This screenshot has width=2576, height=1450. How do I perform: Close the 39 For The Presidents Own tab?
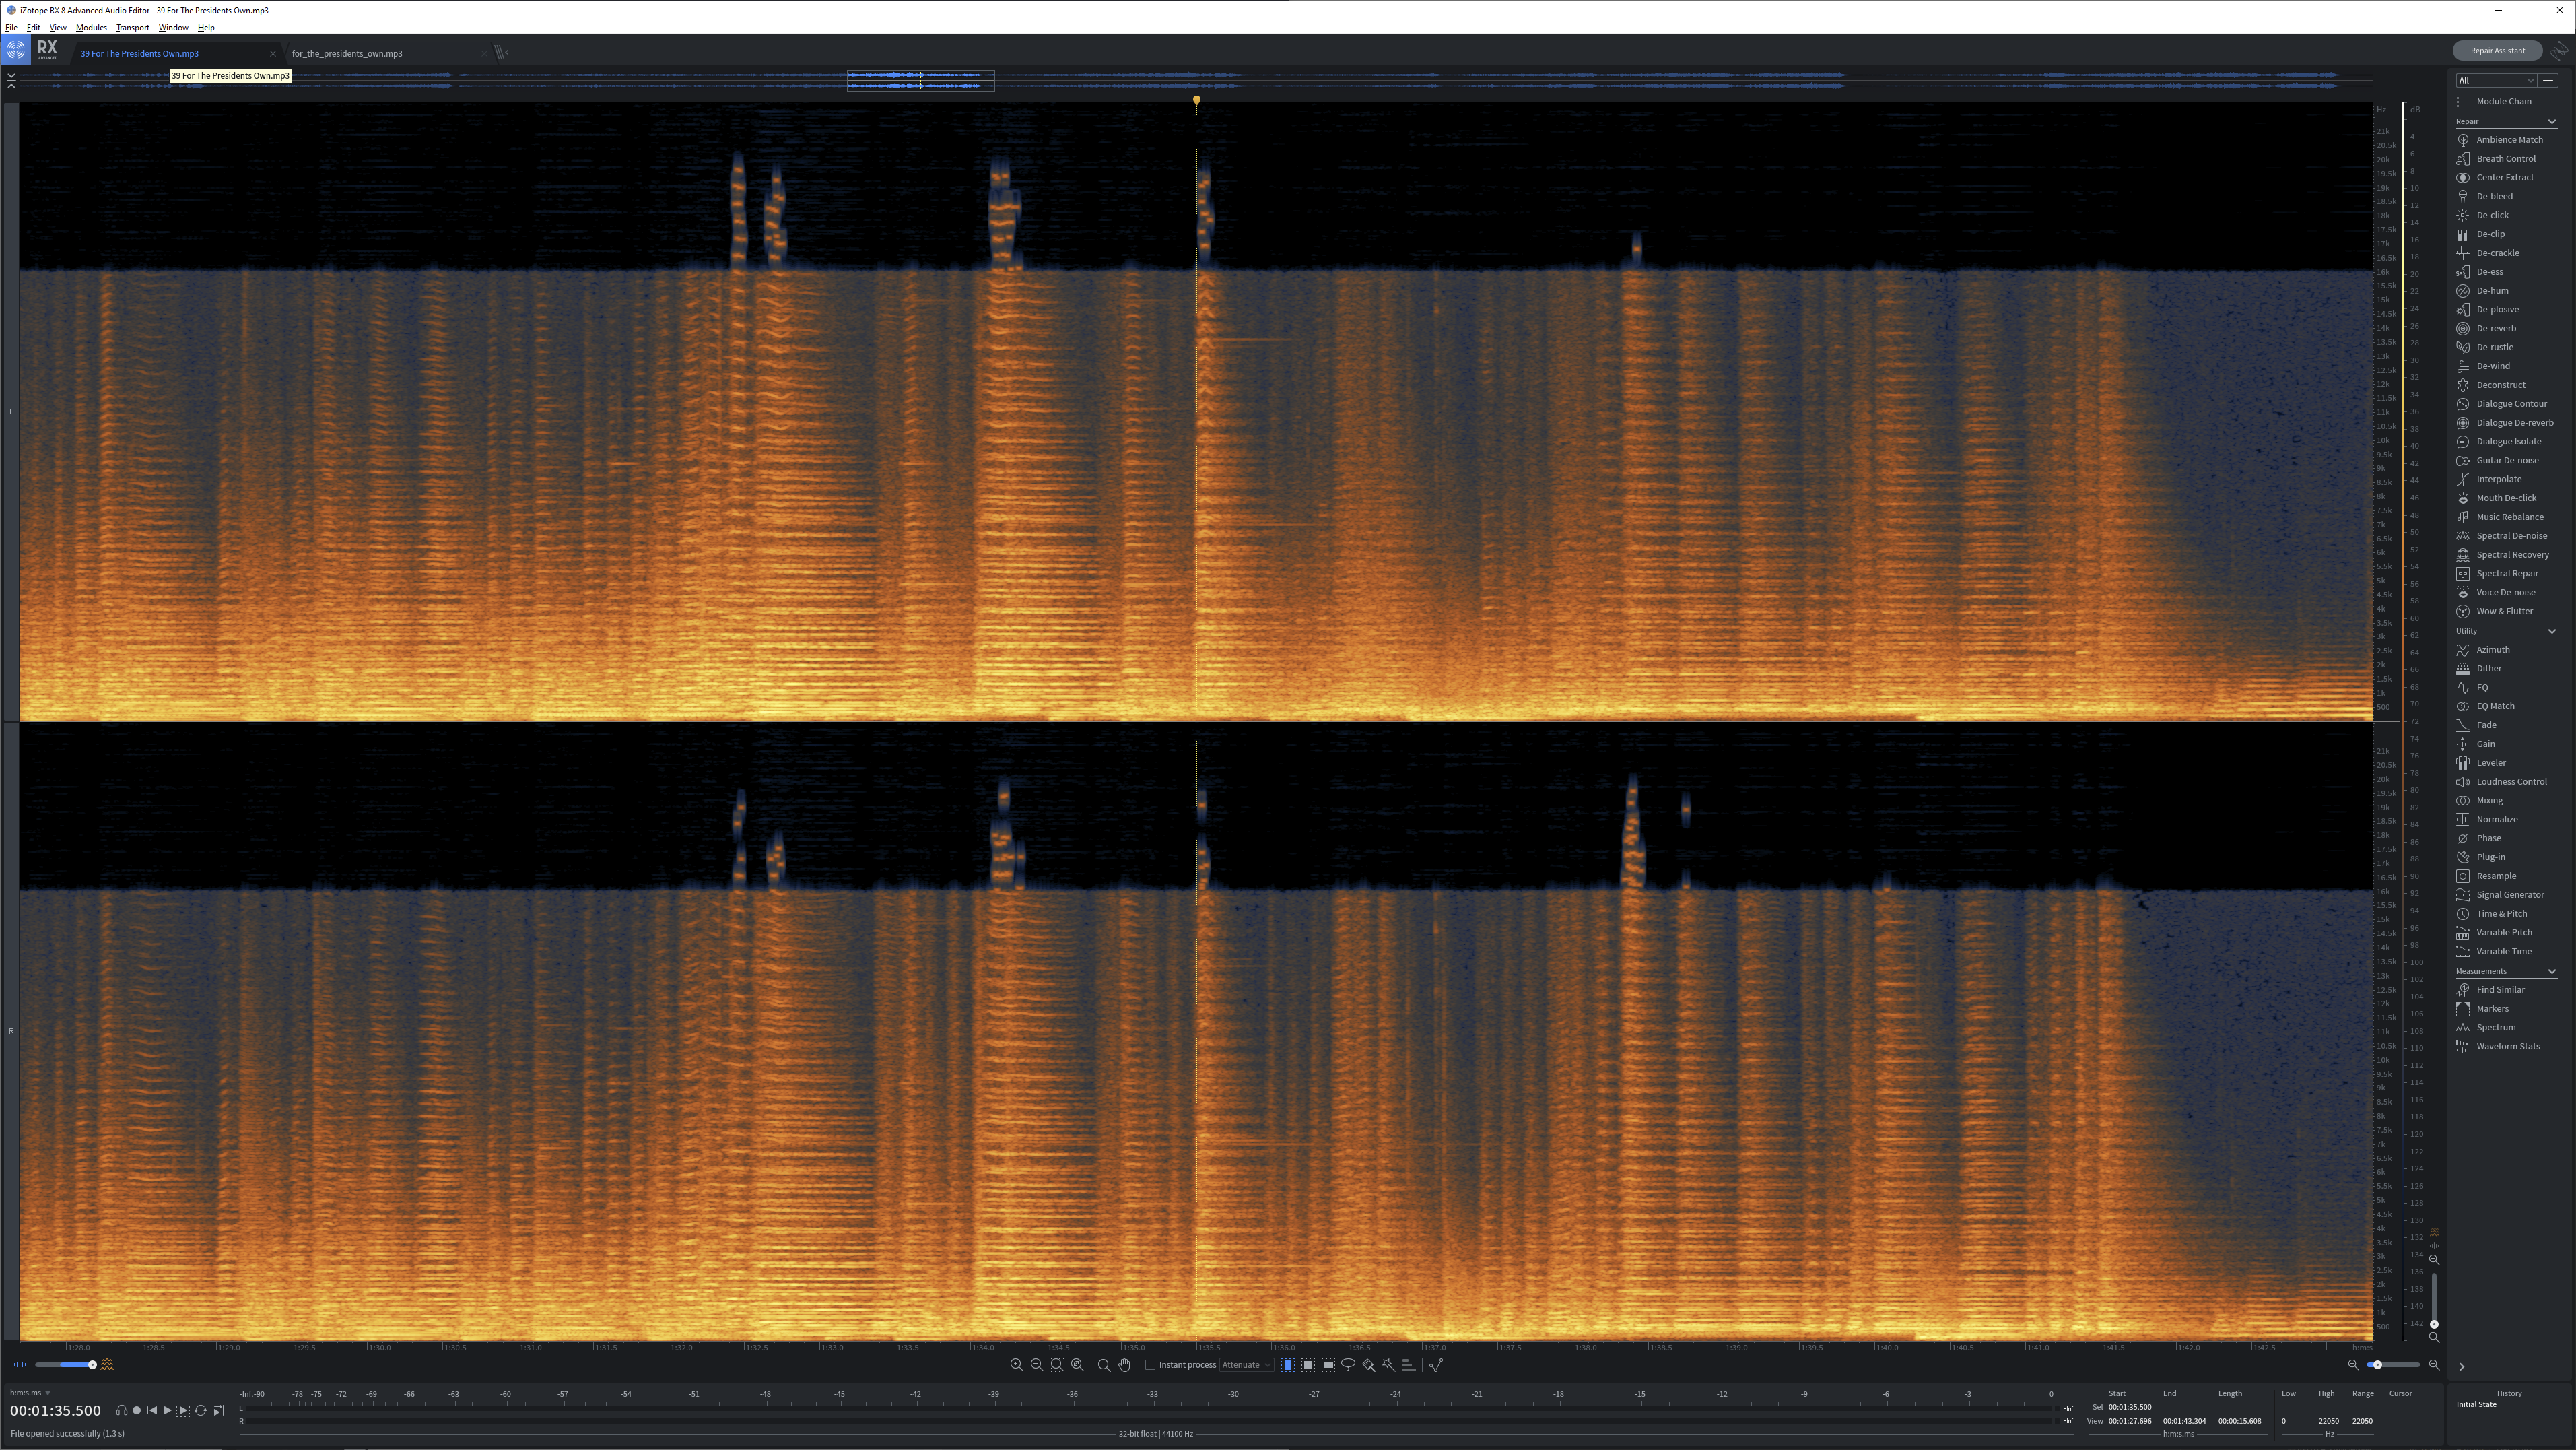click(x=272, y=53)
